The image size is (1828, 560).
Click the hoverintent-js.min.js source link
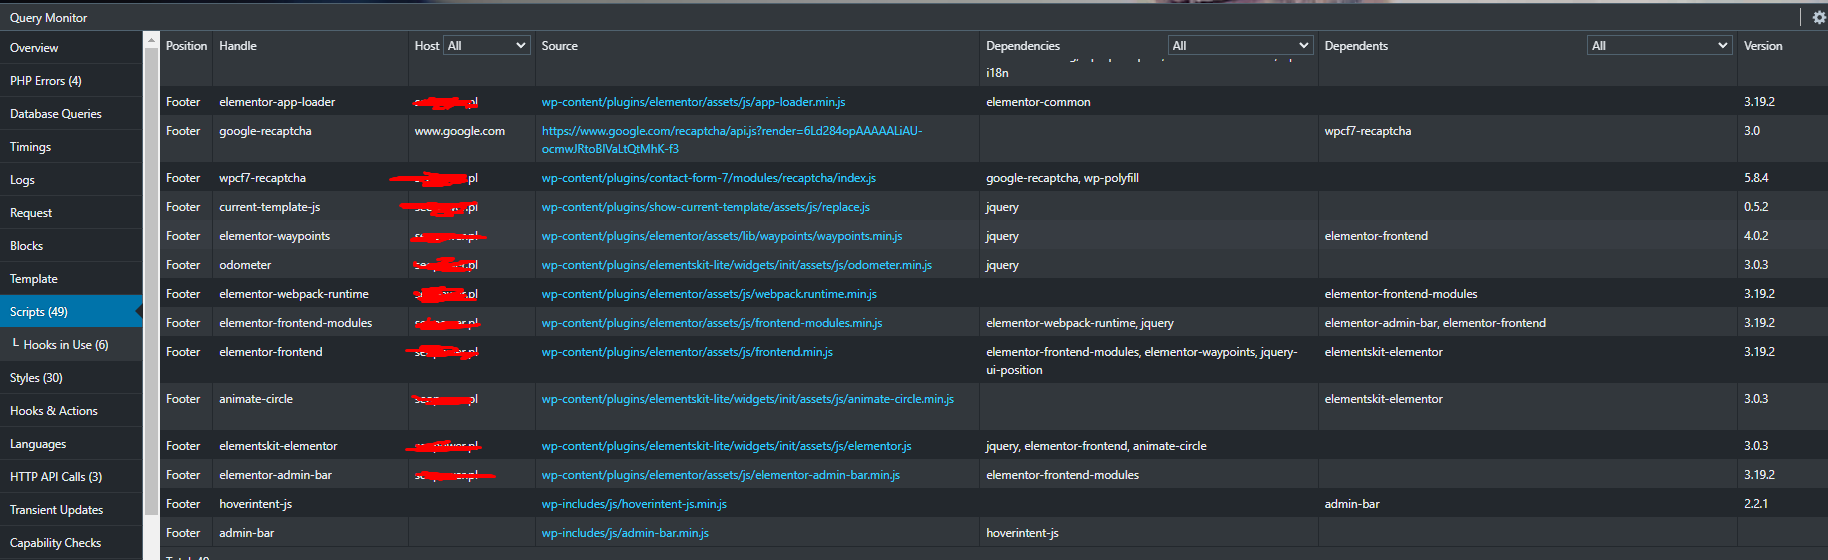point(634,504)
